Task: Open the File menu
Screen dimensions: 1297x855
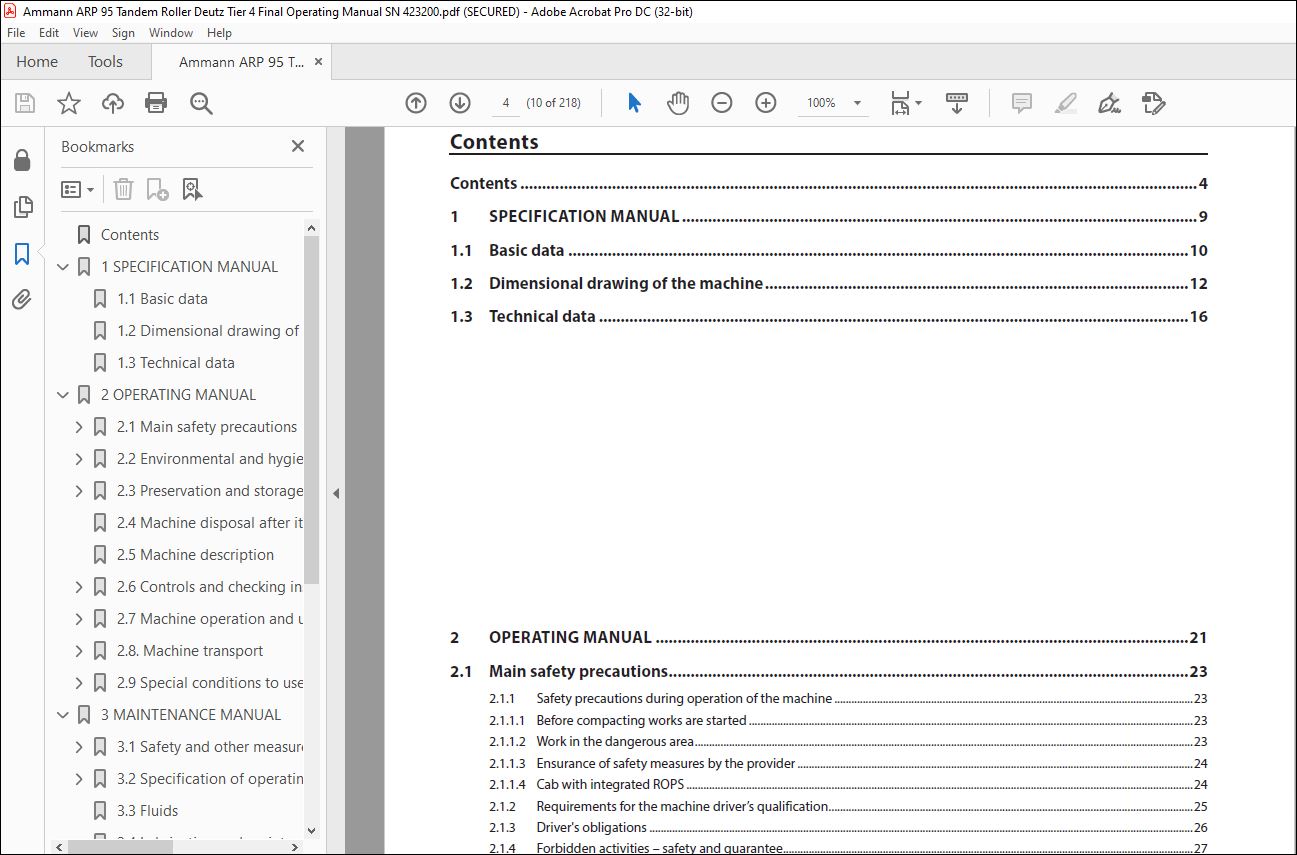Action: click(16, 33)
